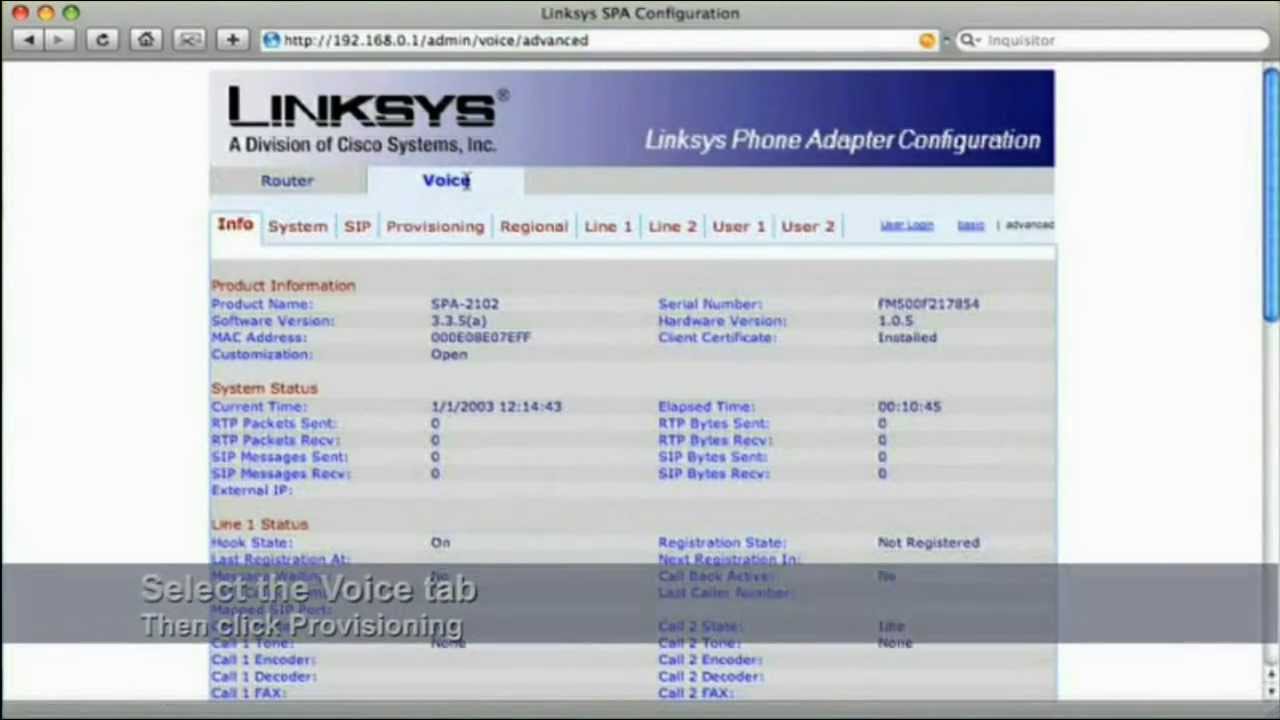The height and width of the screenshot is (720, 1280).
Task: Click the Software Version value 3.3.5(a)
Action: [x=459, y=321]
